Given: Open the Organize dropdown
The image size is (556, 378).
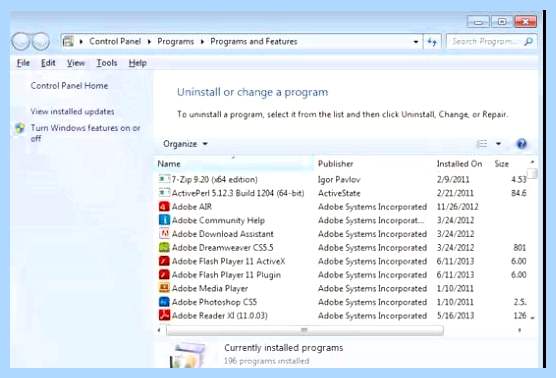Looking at the screenshot, I should (185, 144).
